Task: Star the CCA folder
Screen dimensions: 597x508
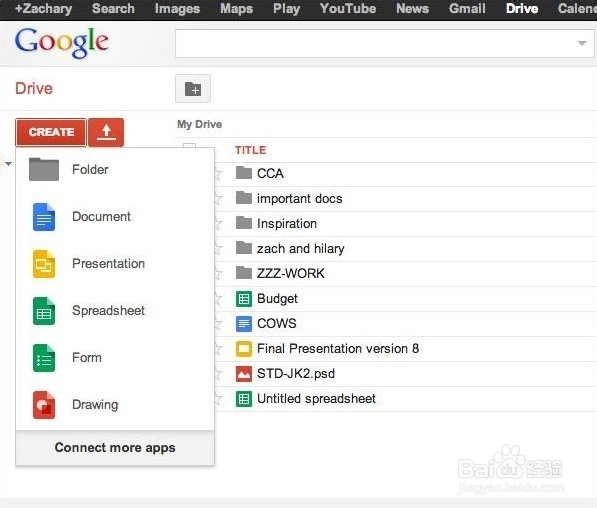Action: click(x=219, y=174)
